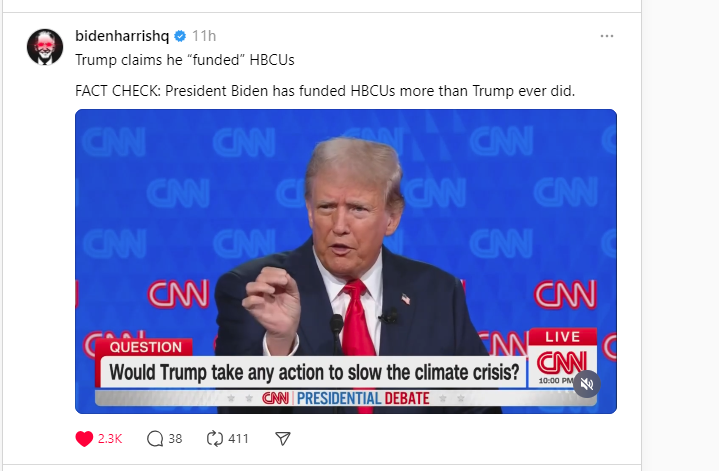Share post with paper plane icon

283,438
